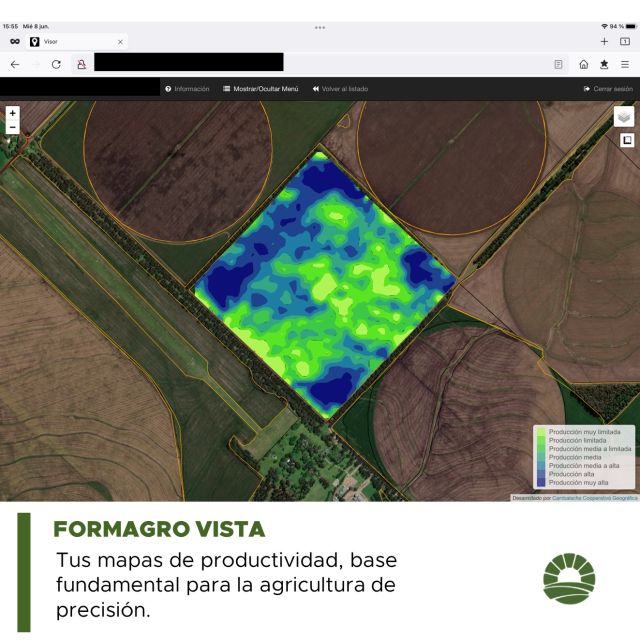Open the Información menu item
640x640 pixels.
(x=187, y=89)
